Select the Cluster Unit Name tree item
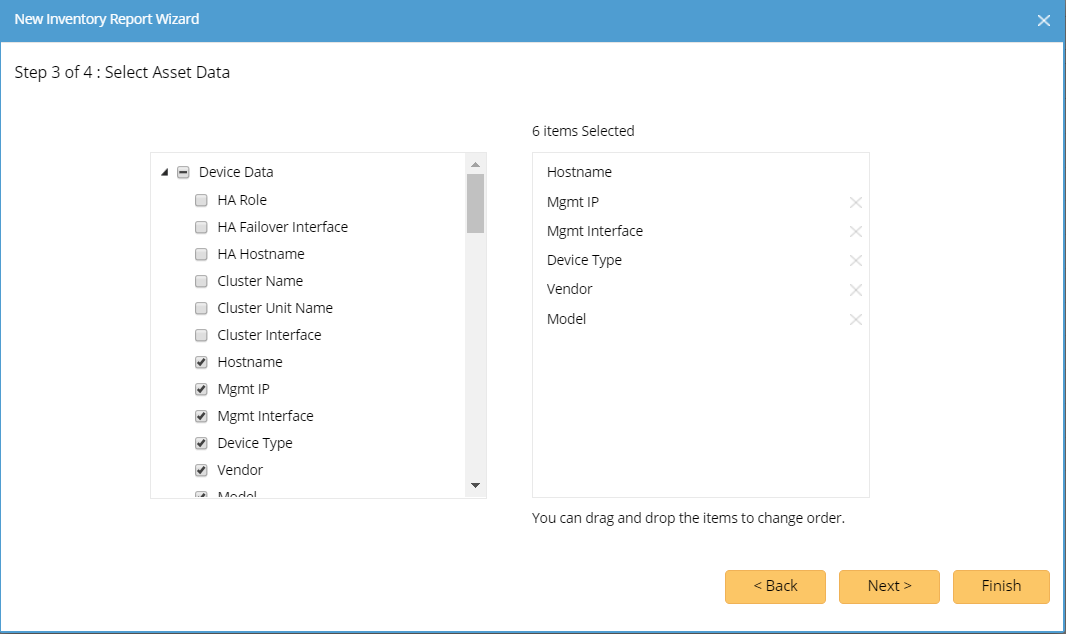Image resolution: width=1066 pixels, height=634 pixels. 275,308
